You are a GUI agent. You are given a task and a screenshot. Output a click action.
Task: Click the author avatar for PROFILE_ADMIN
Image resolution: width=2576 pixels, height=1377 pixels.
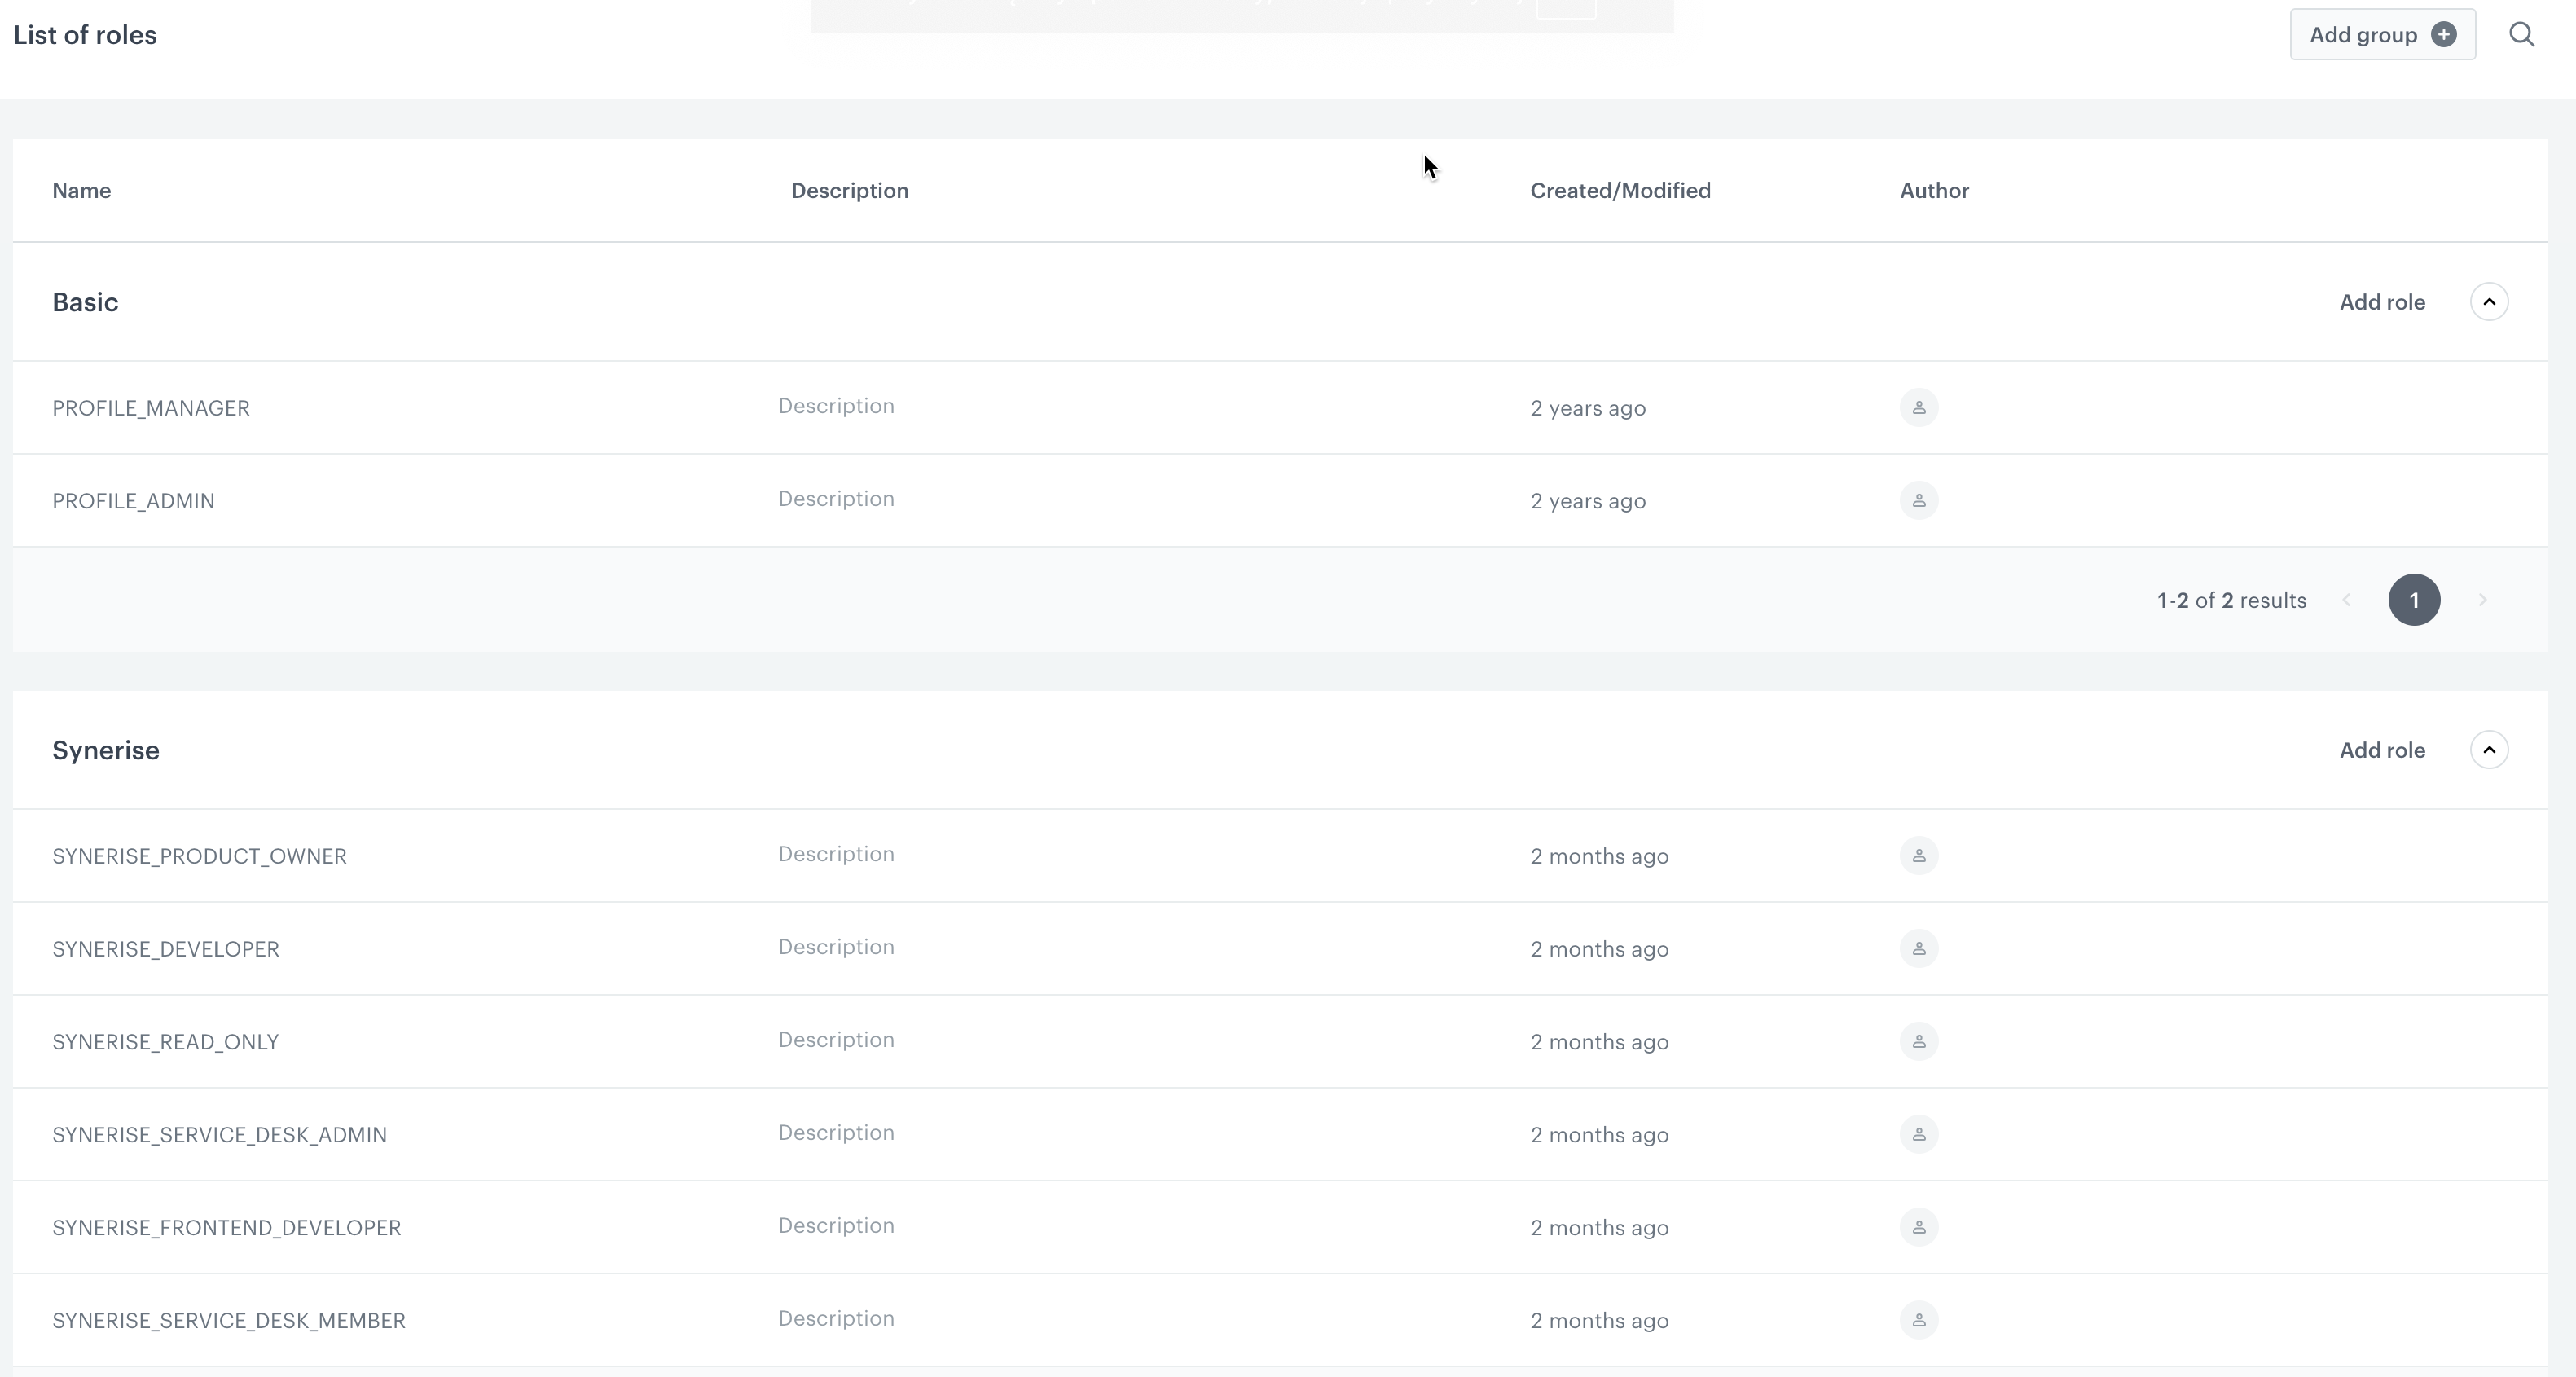1918,500
